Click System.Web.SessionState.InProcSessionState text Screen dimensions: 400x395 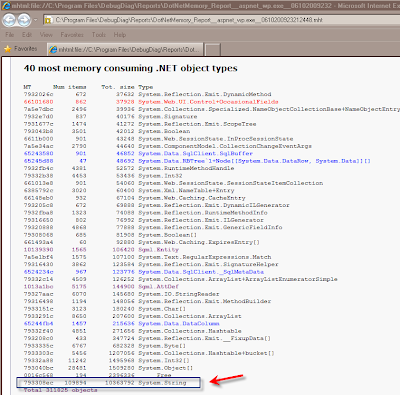point(216,139)
